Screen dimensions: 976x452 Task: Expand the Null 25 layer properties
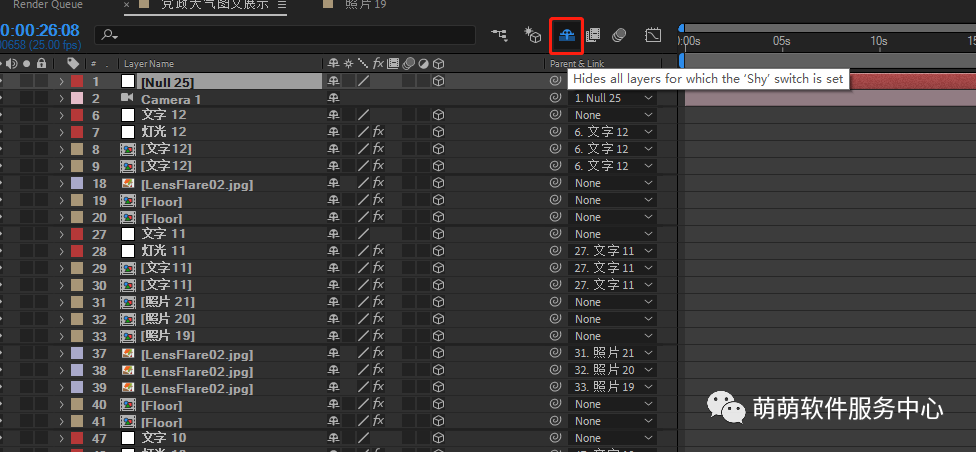62,82
